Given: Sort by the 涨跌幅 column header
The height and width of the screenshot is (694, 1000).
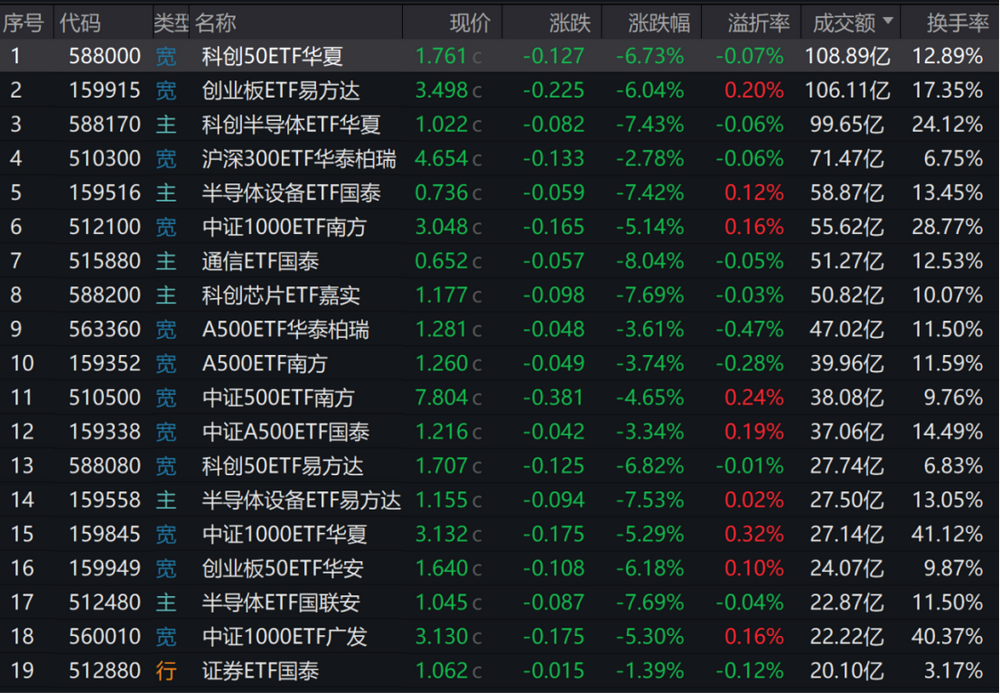Looking at the screenshot, I should [659, 23].
